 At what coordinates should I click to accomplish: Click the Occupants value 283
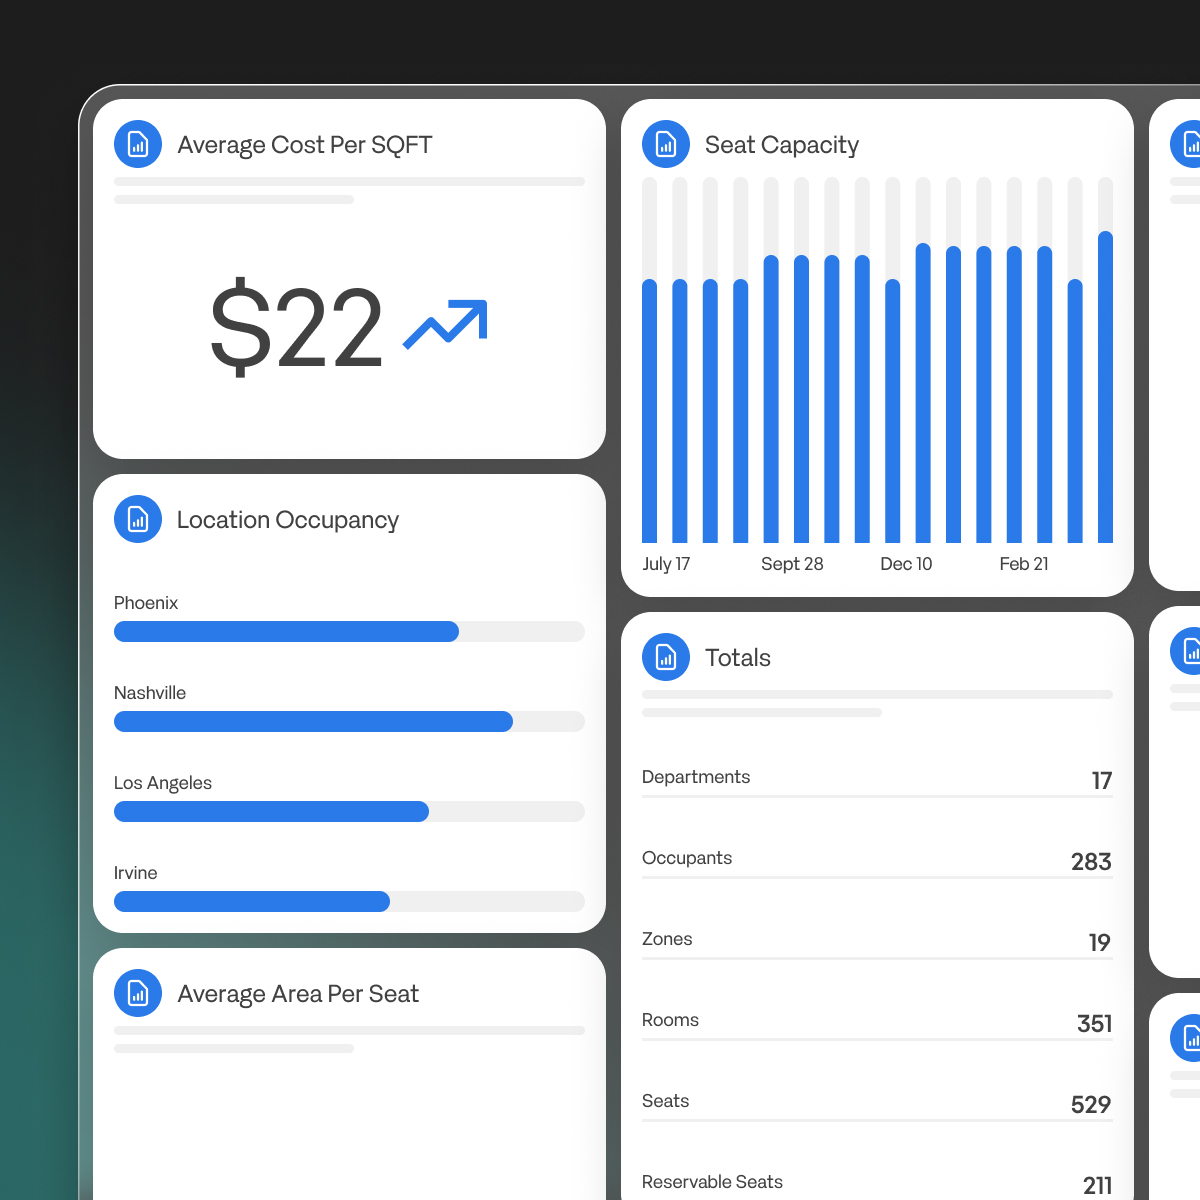tap(1091, 862)
